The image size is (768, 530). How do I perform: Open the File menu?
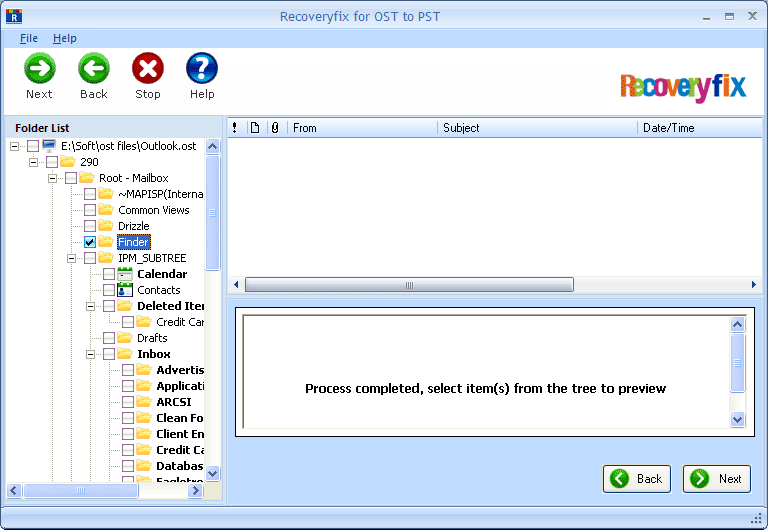[29, 38]
